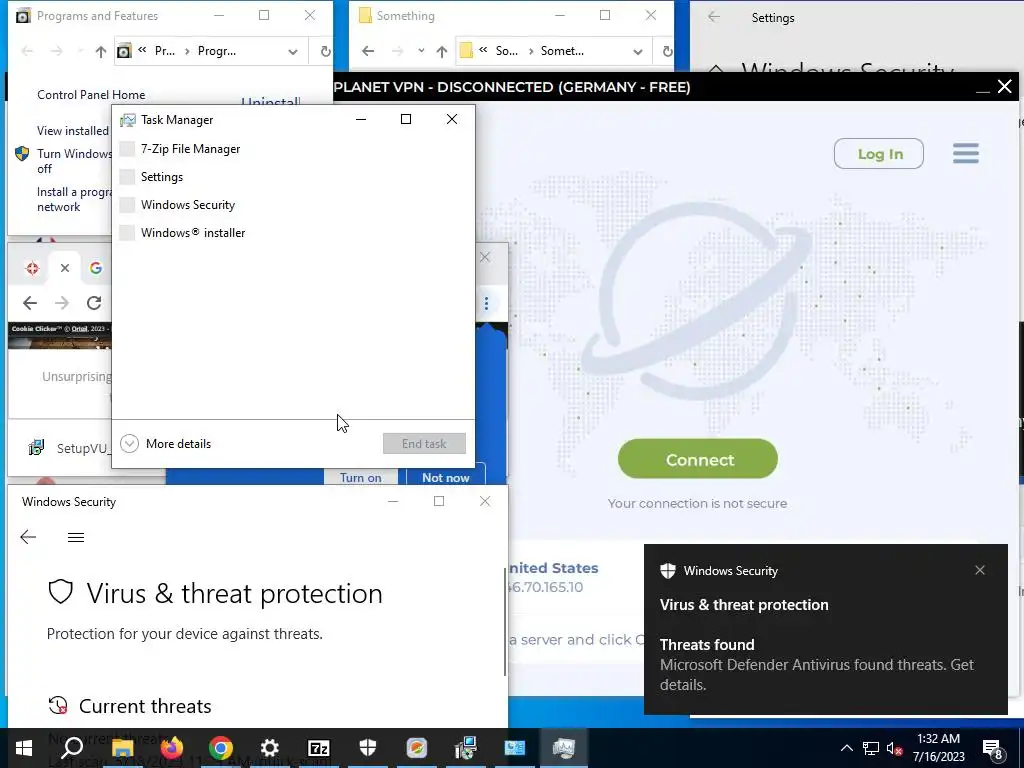Click View installed updates link
The height and width of the screenshot is (768, 1024).
click(x=72, y=131)
